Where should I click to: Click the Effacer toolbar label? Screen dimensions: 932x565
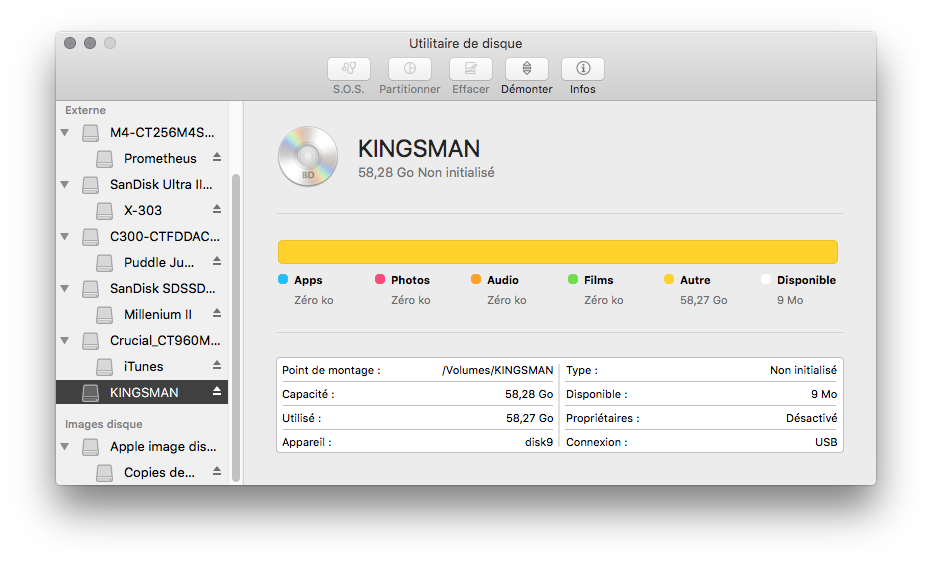click(470, 89)
